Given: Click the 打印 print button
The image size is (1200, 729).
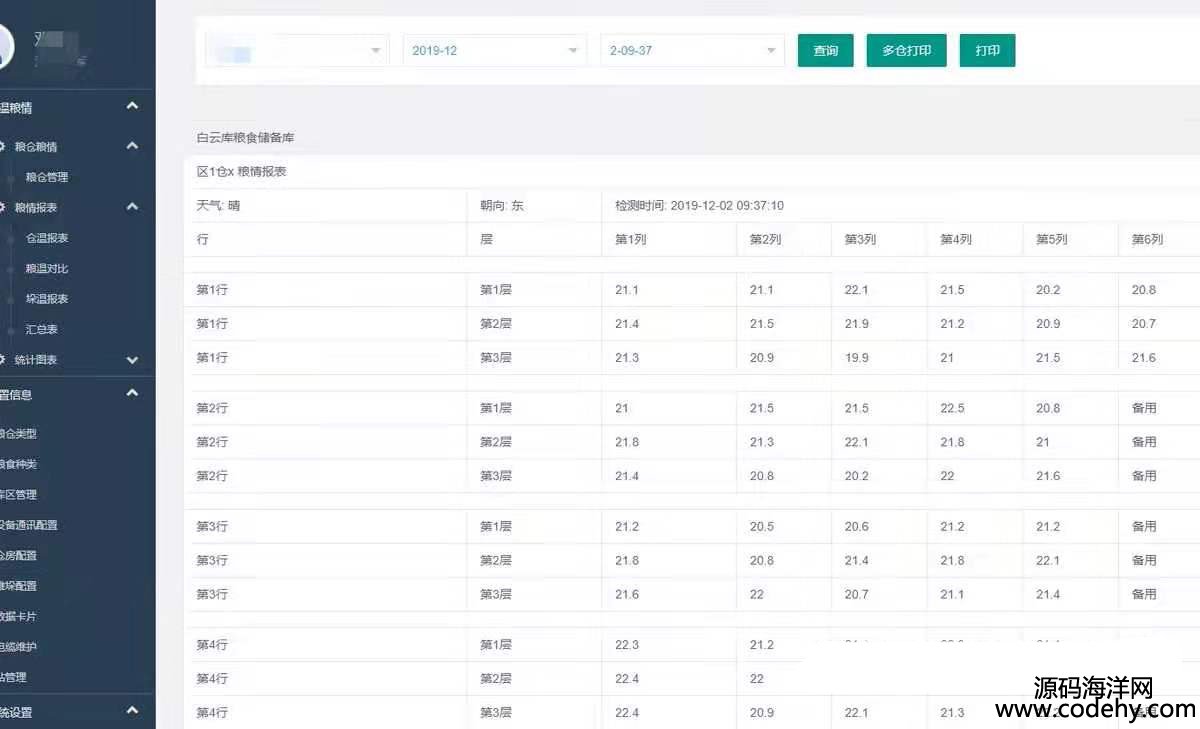Looking at the screenshot, I should (987, 50).
